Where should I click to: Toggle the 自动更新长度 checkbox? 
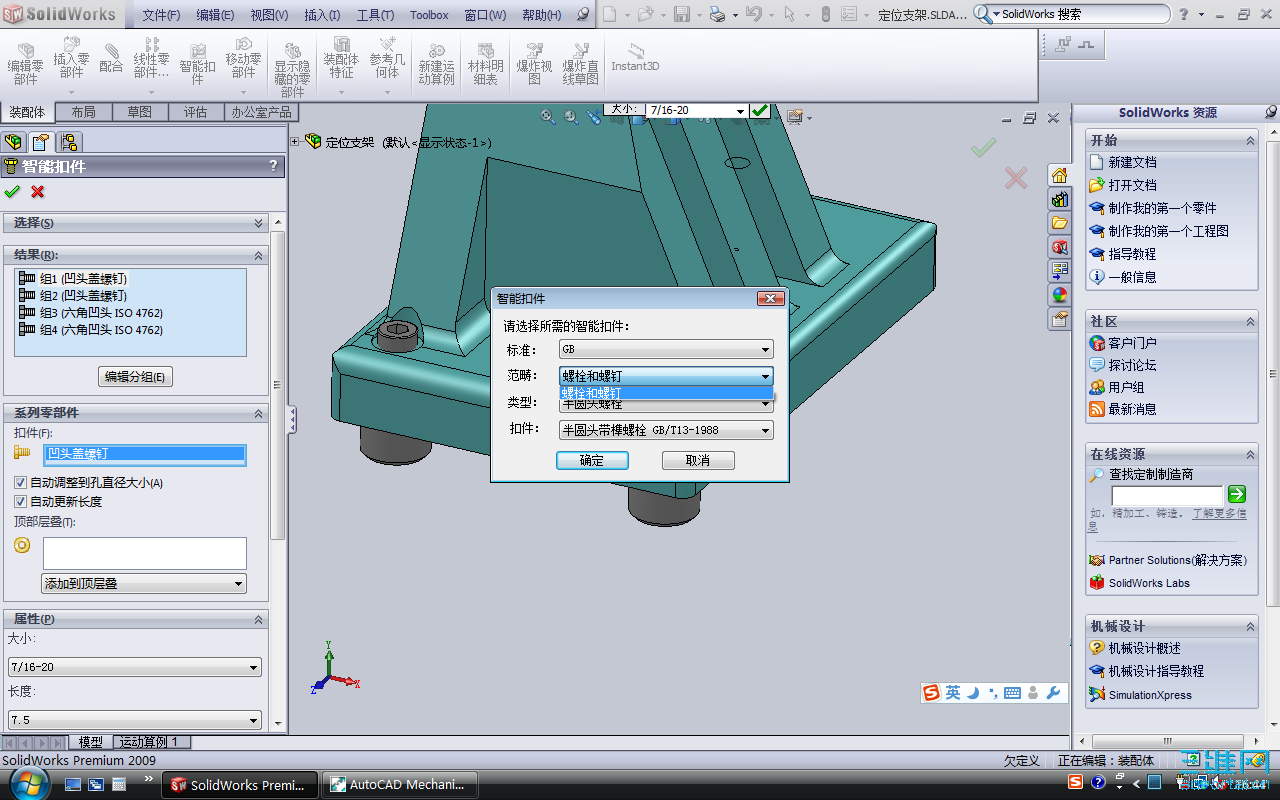20,501
